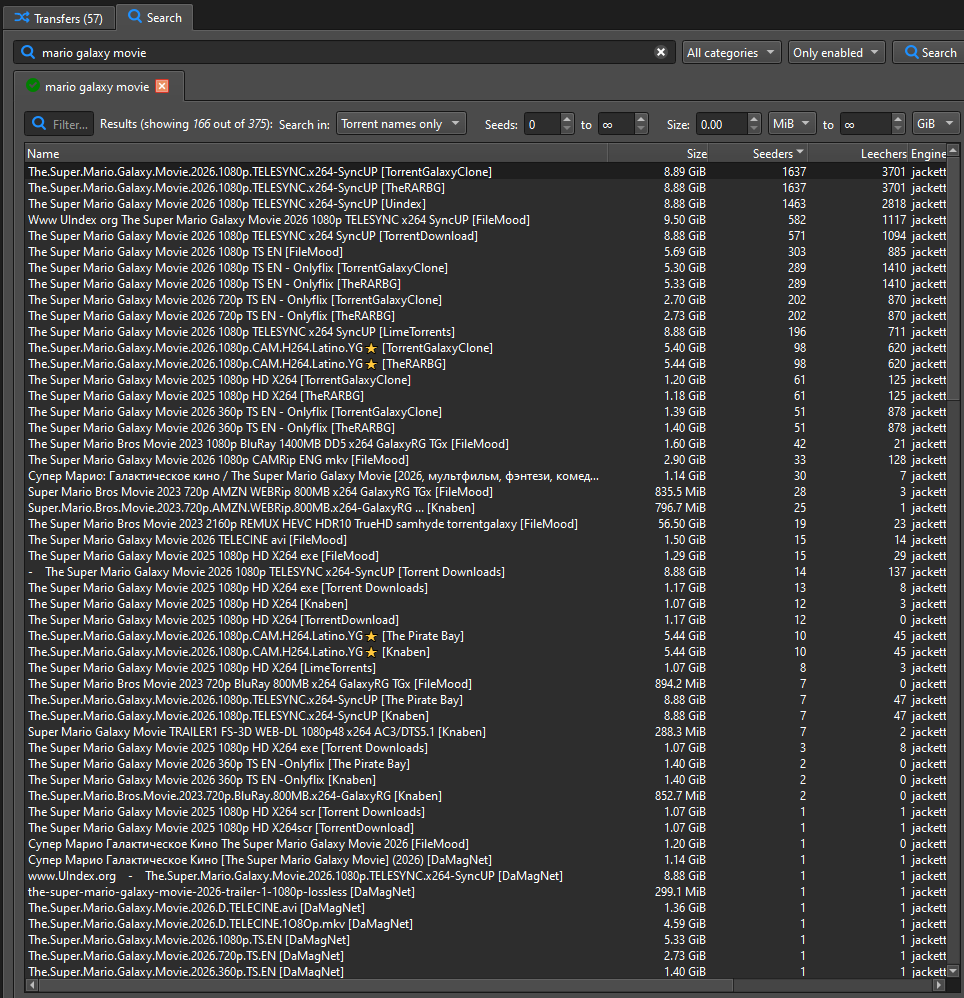Screen dimensions: 964x998
Task: Click the minimum Seeds input showing 0
Action: pos(542,124)
